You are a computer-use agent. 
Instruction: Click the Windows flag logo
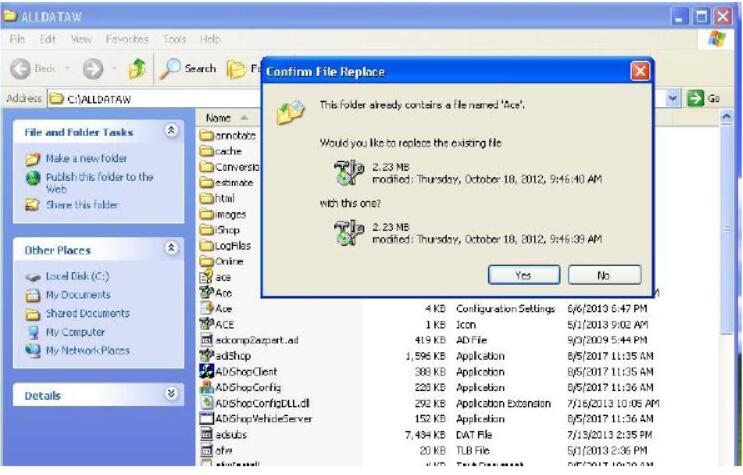click(x=716, y=39)
